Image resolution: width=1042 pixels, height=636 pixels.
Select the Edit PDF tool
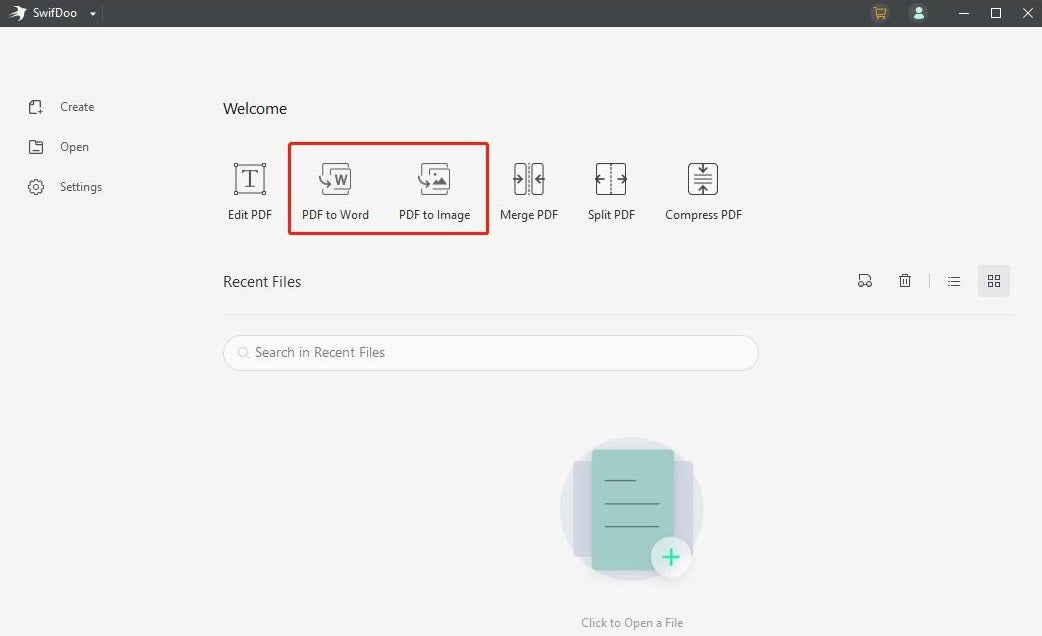[x=248, y=190]
